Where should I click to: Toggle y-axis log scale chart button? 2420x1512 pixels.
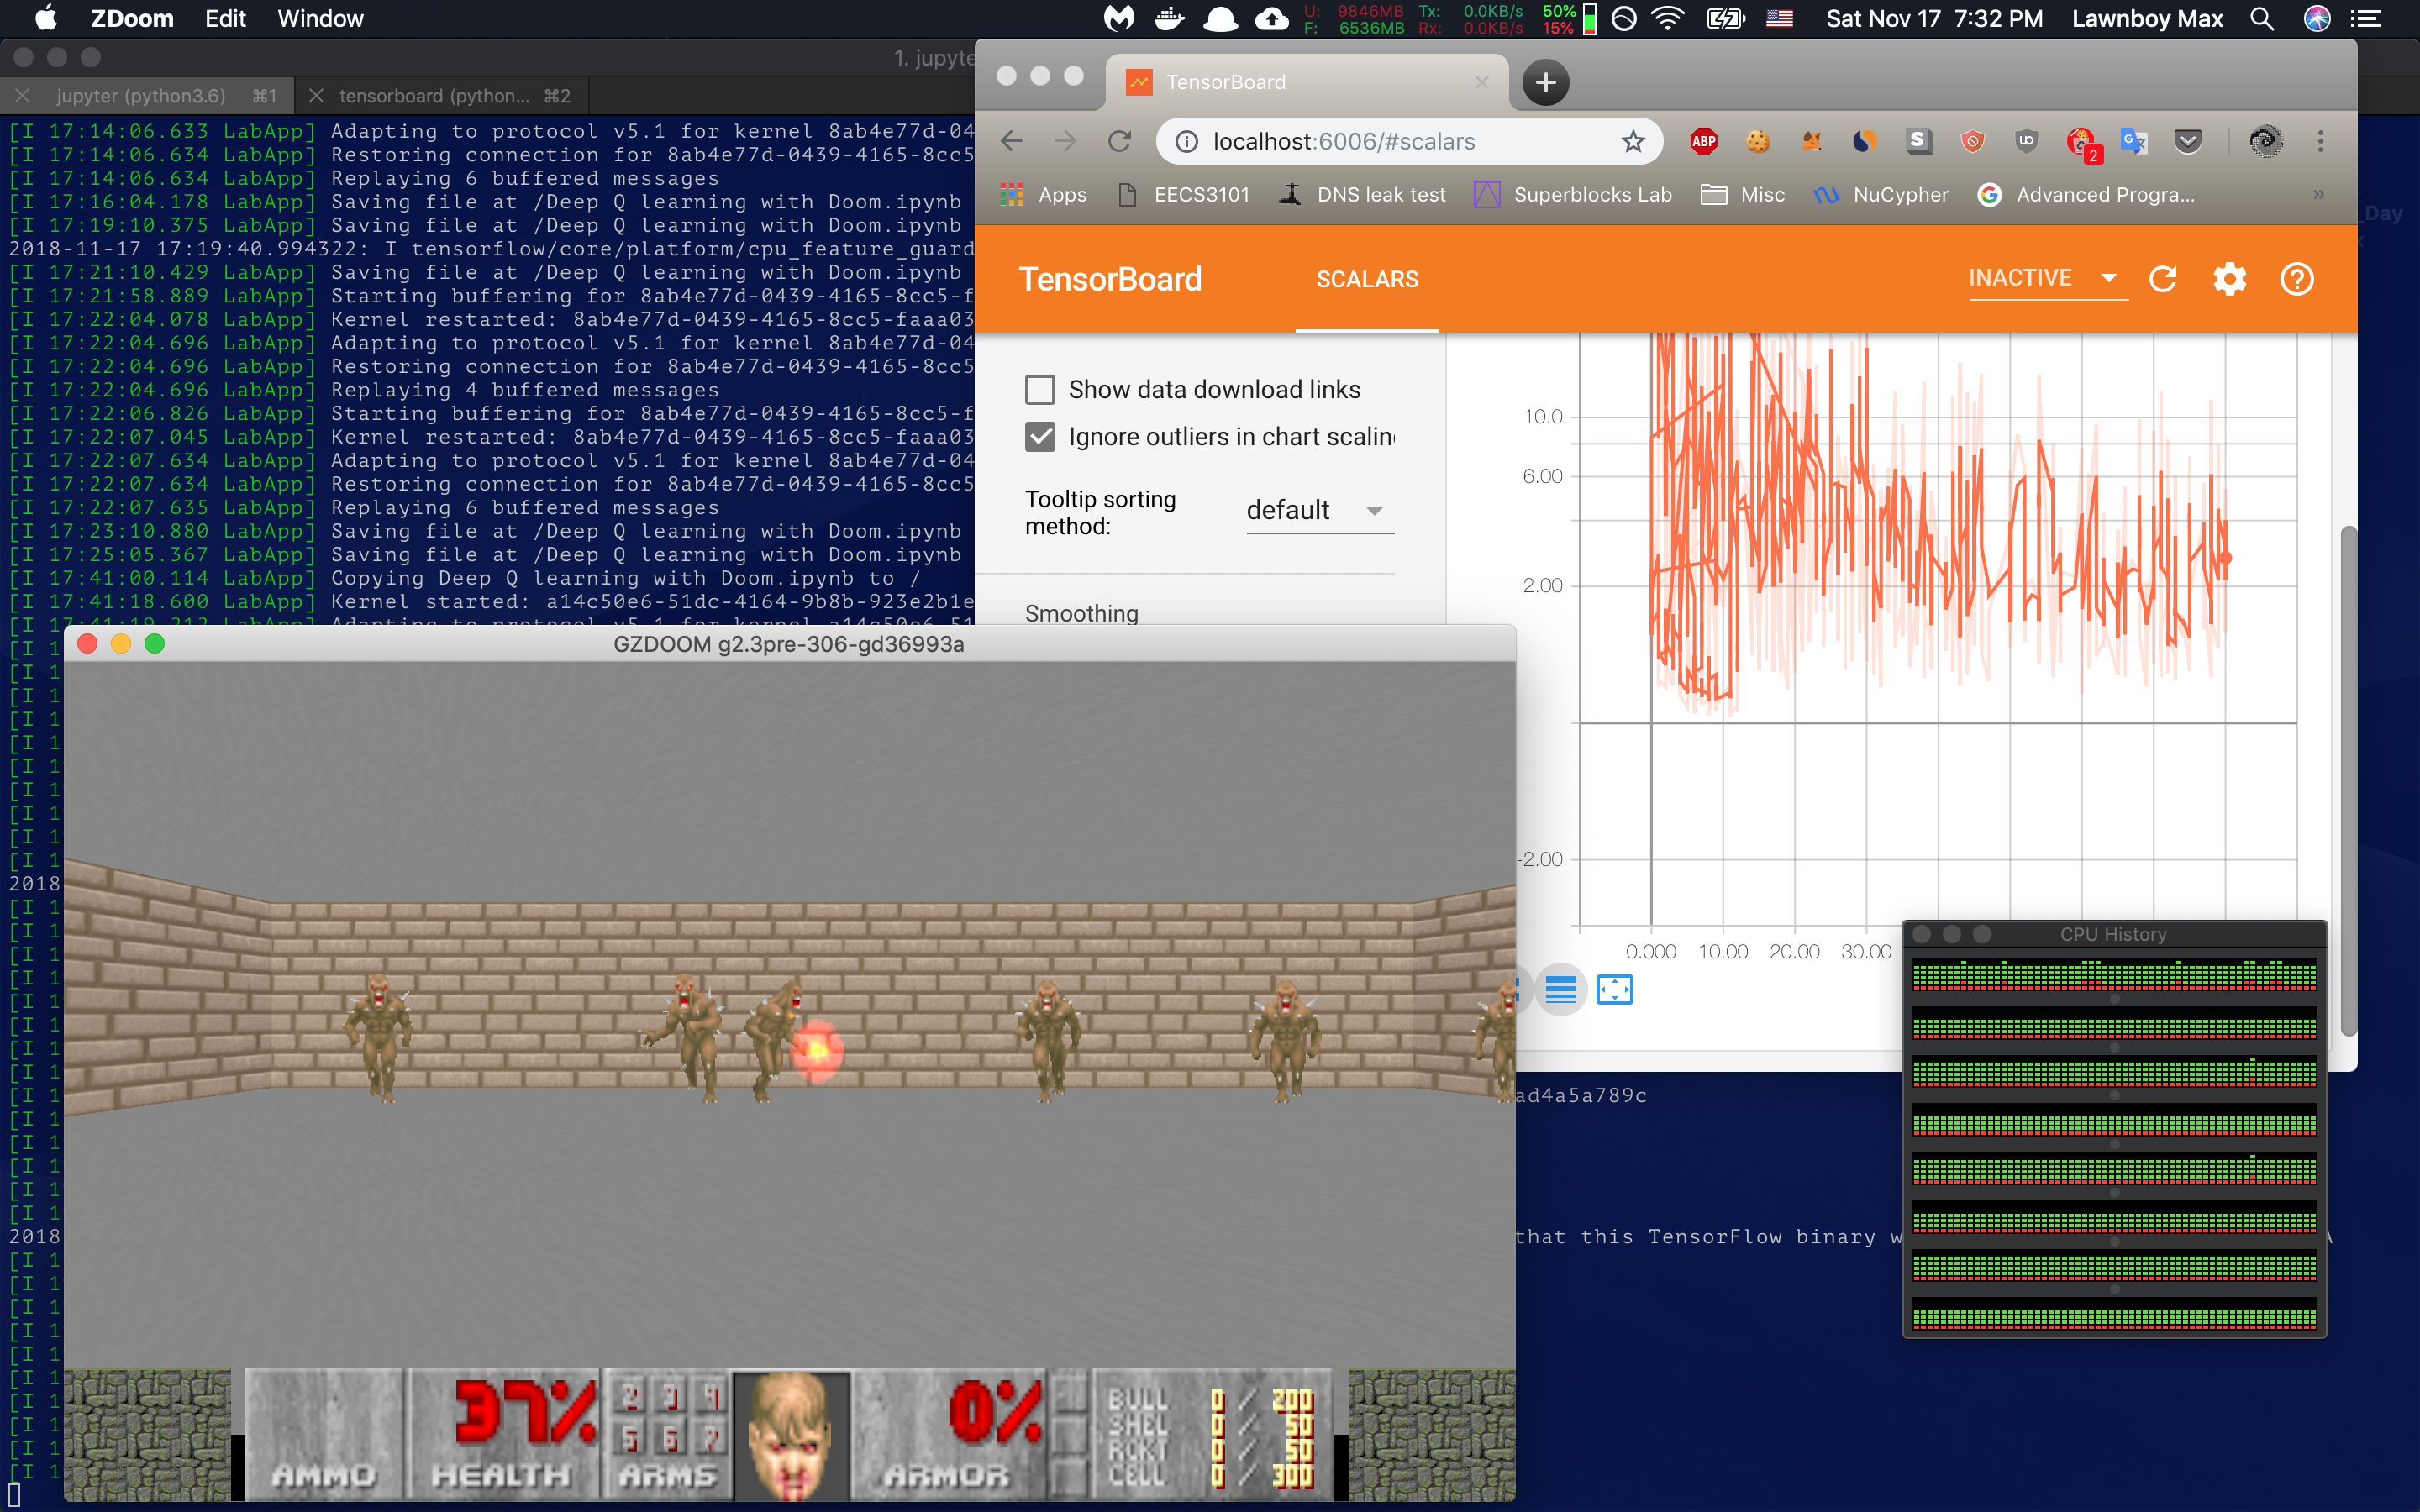[1560, 990]
